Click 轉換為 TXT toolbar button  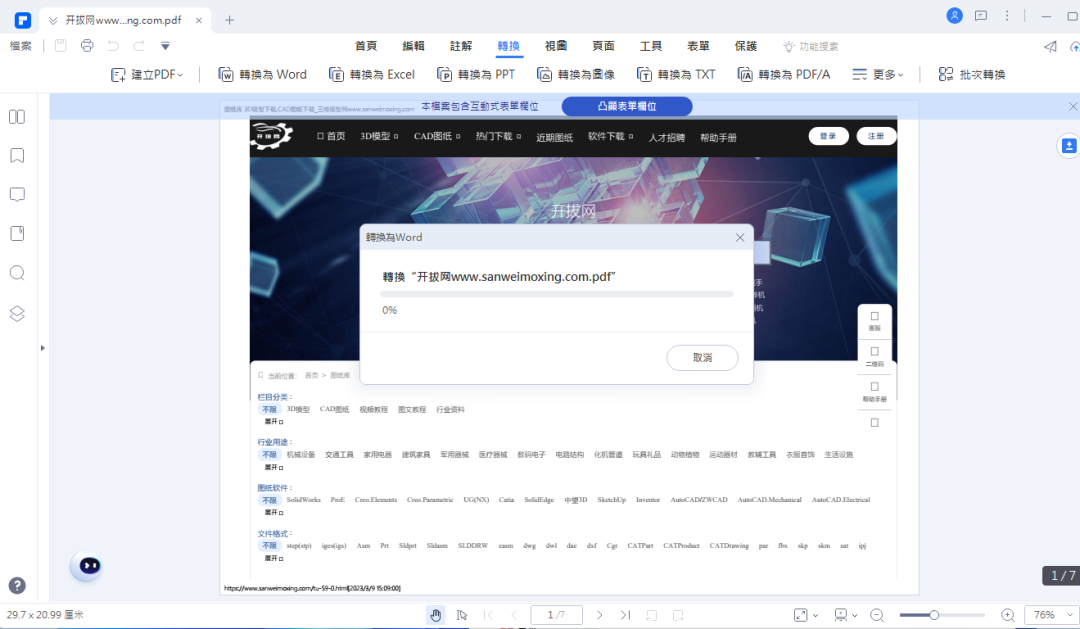click(676, 74)
